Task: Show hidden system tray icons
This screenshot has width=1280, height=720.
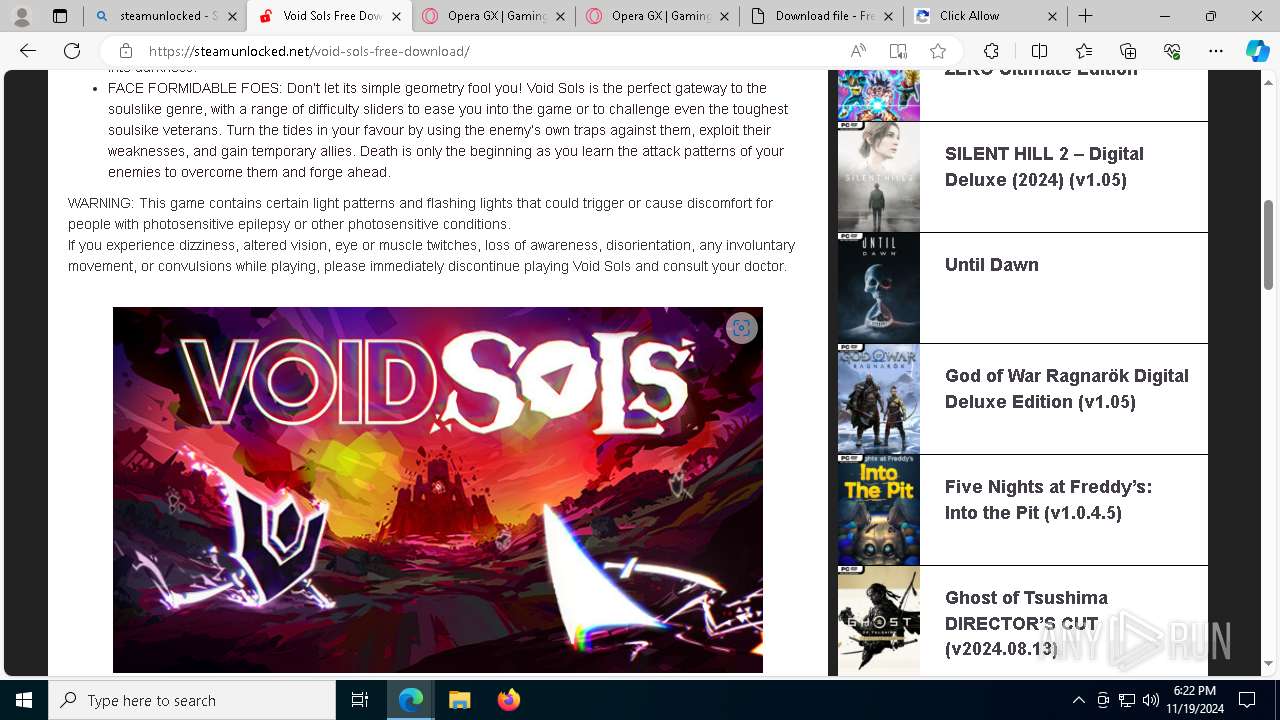Action: coord(1079,700)
